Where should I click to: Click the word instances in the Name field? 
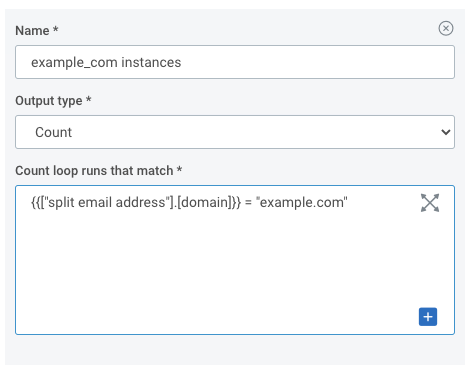(x=151, y=62)
